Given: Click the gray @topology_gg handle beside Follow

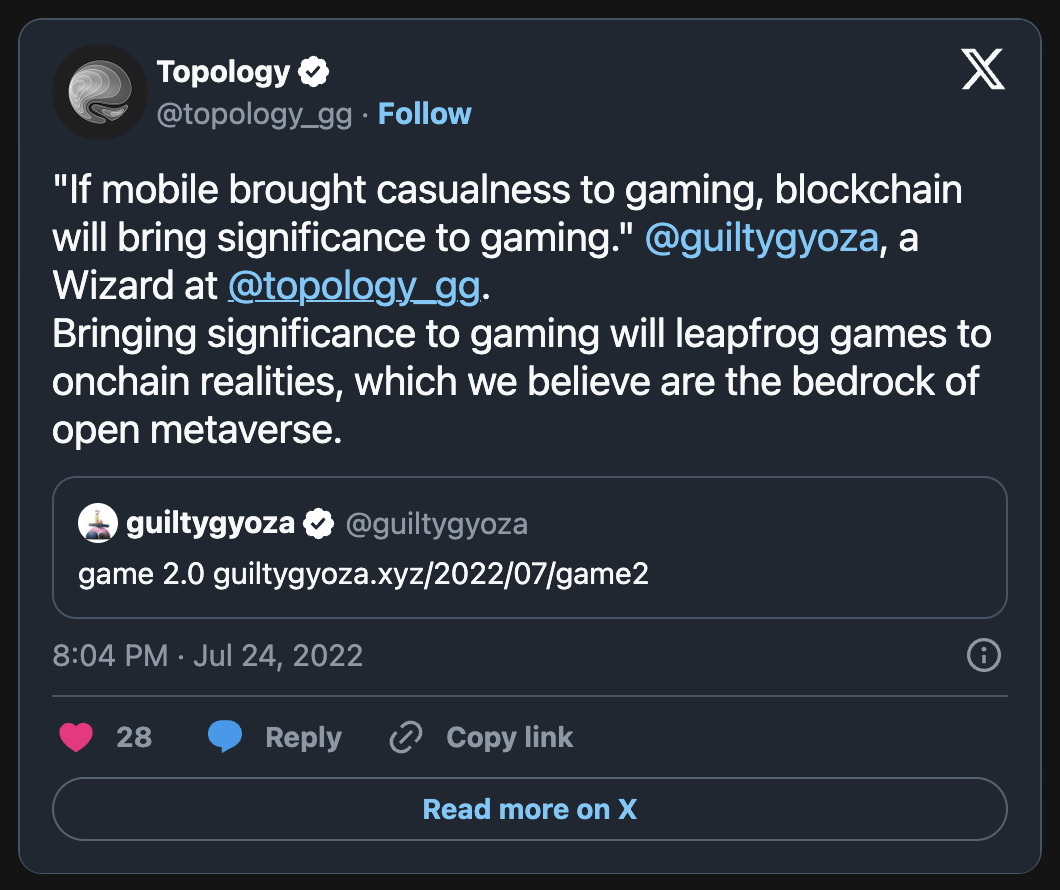Looking at the screenshot, I should tap(254, 114).
